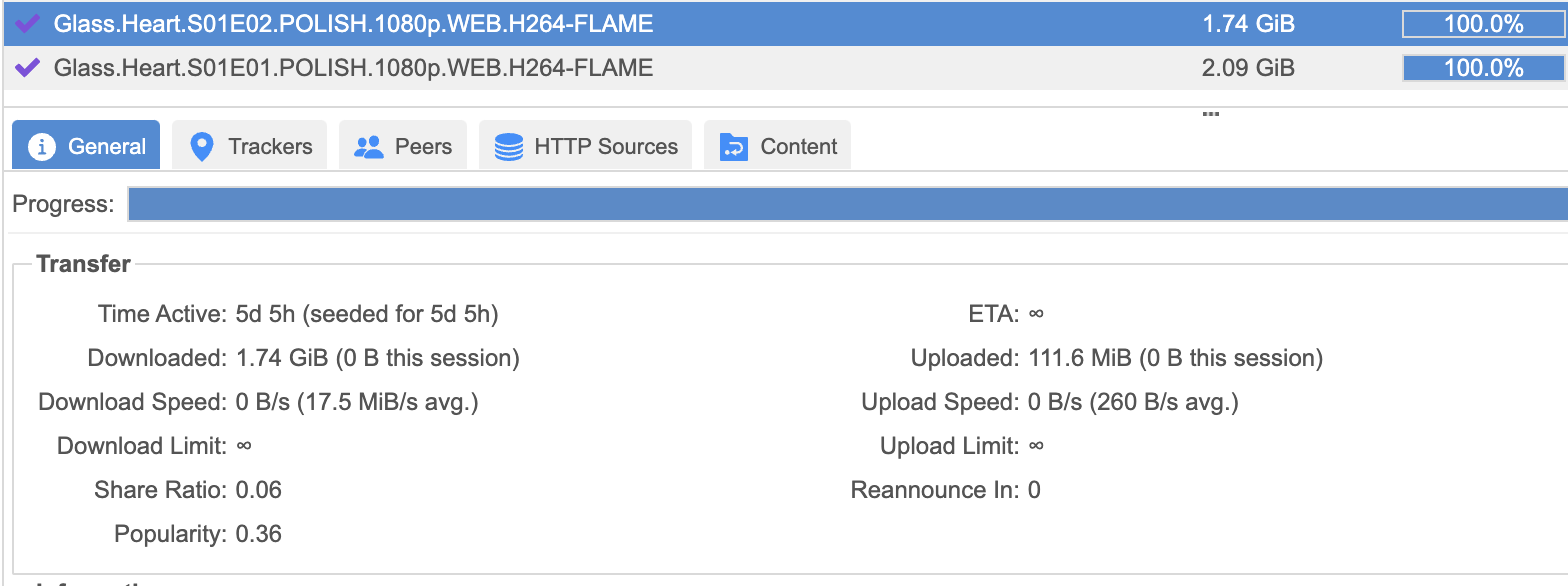View the Content tab label

tap(798, 147)
